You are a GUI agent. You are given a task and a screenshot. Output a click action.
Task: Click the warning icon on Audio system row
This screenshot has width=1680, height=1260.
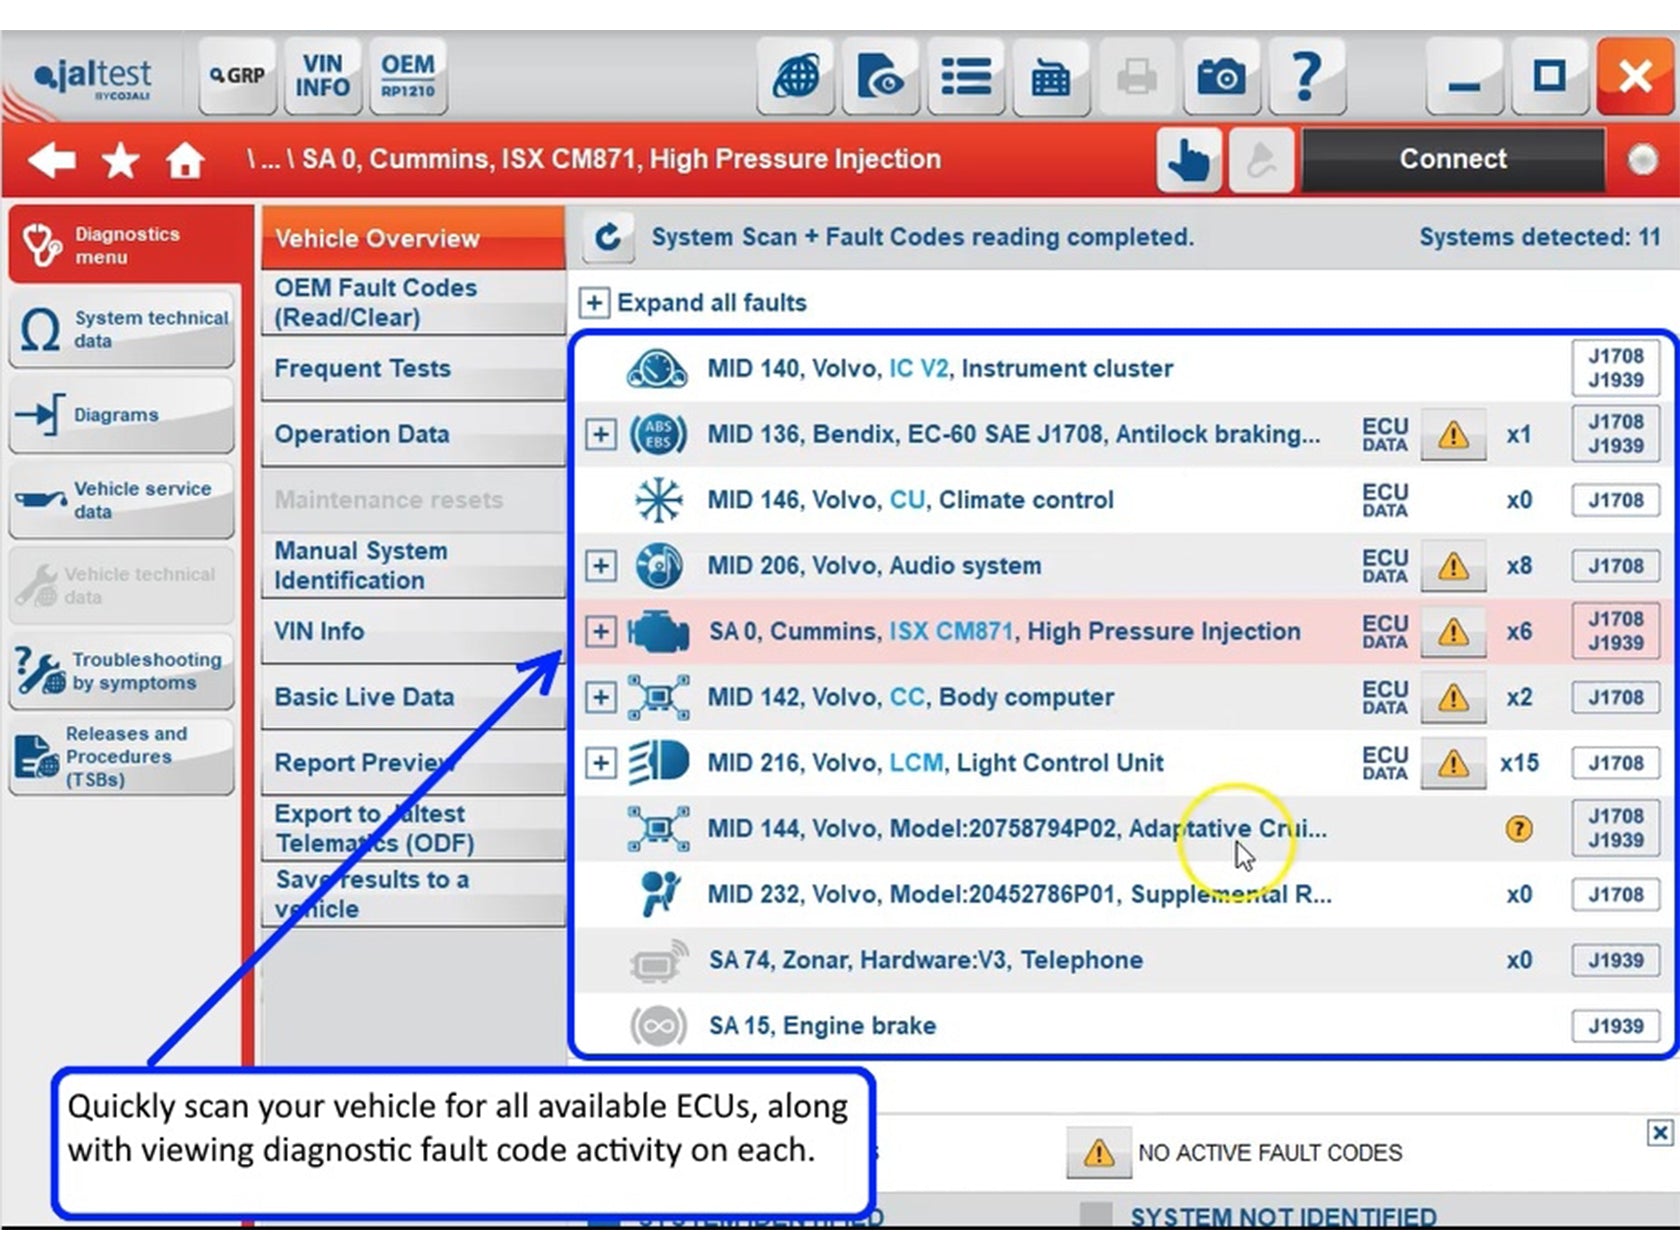tap(1453, 567)
